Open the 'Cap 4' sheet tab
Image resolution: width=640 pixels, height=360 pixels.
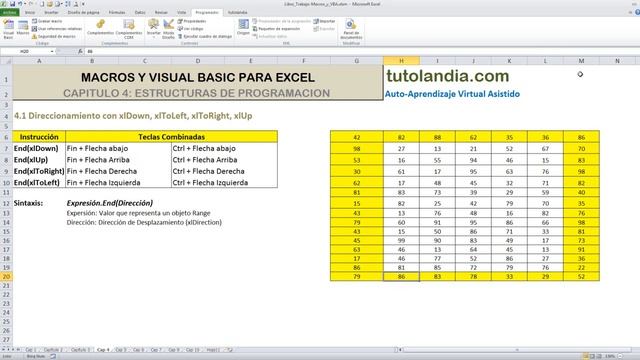pyautogui.click(x=103, y=350)
